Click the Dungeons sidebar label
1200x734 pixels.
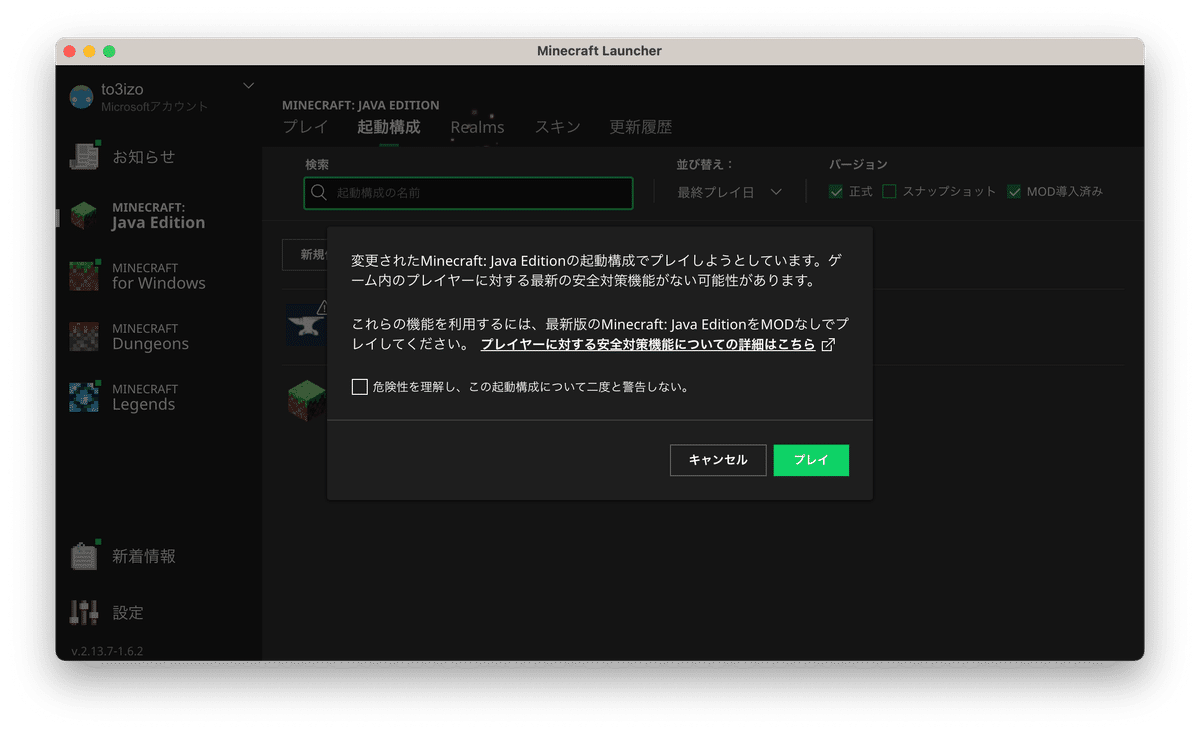150,344
